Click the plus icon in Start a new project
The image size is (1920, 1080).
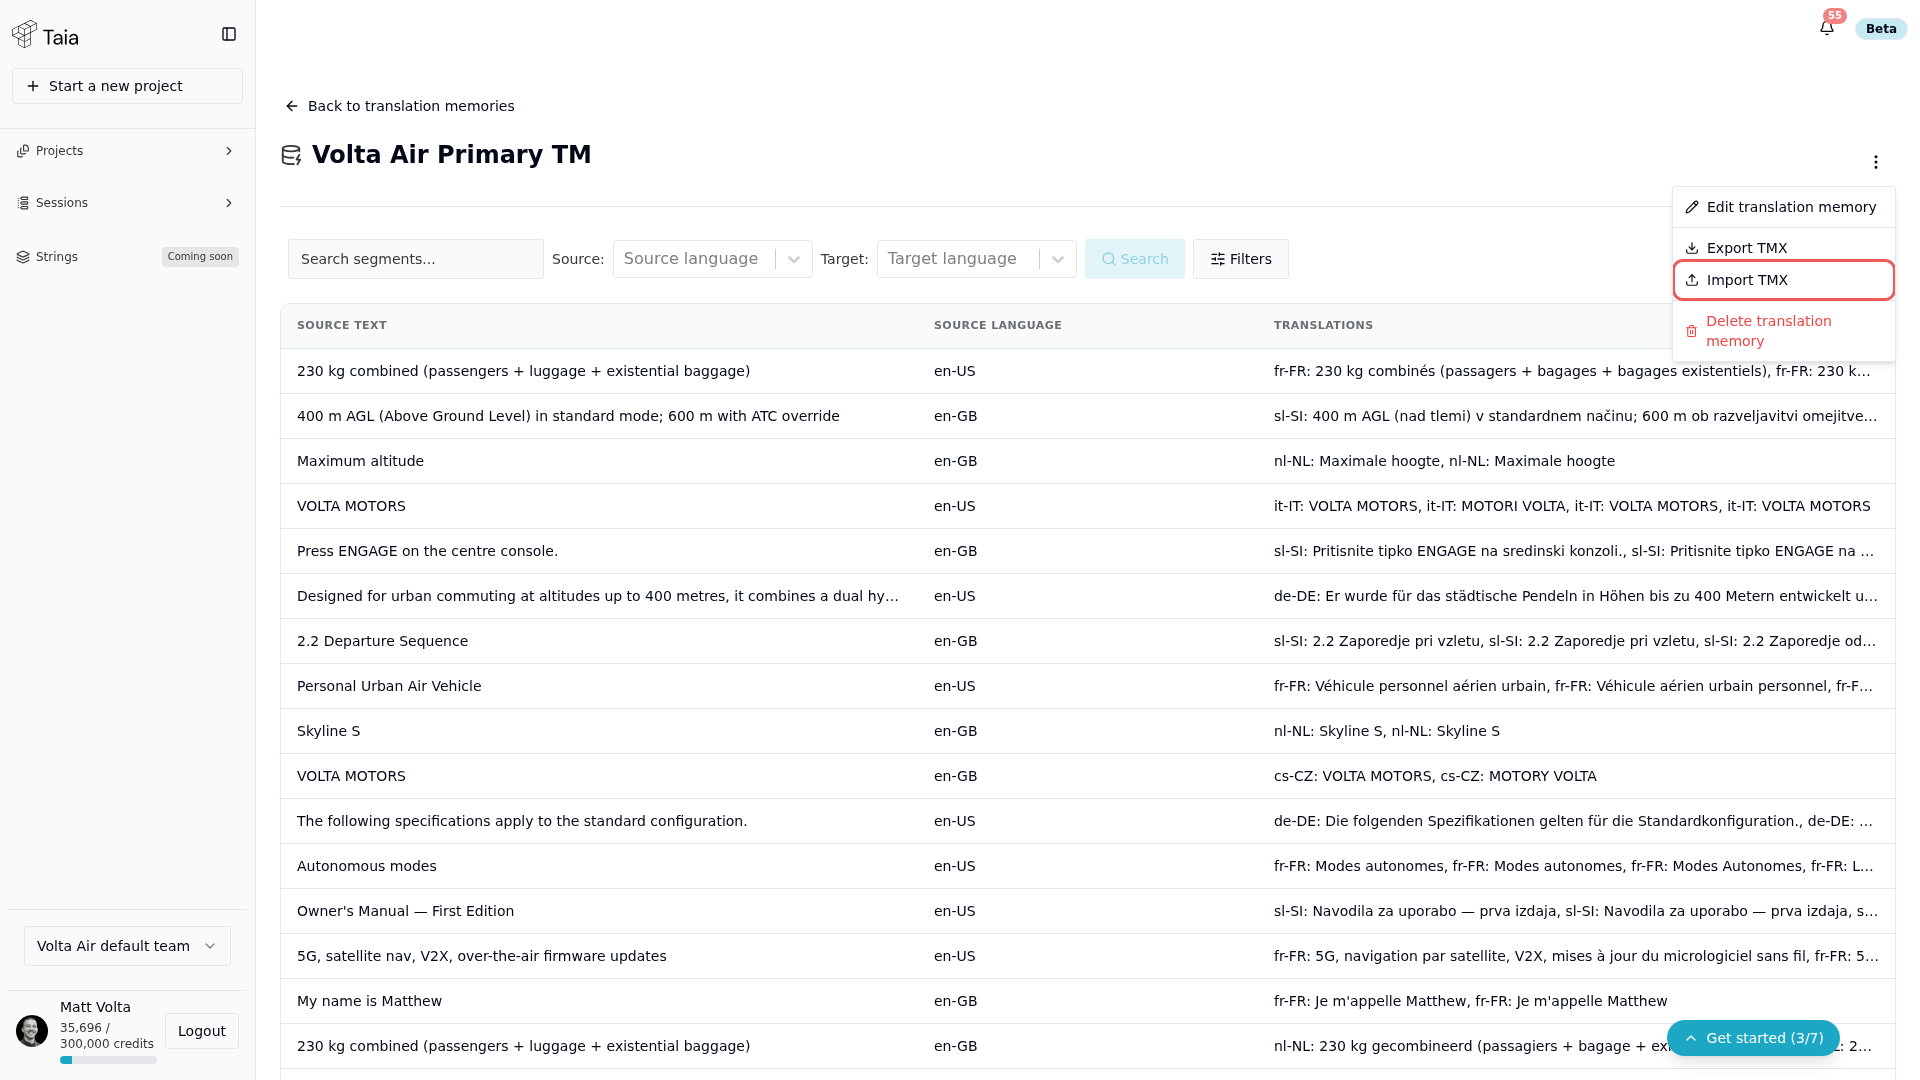(x=33, y=86)
